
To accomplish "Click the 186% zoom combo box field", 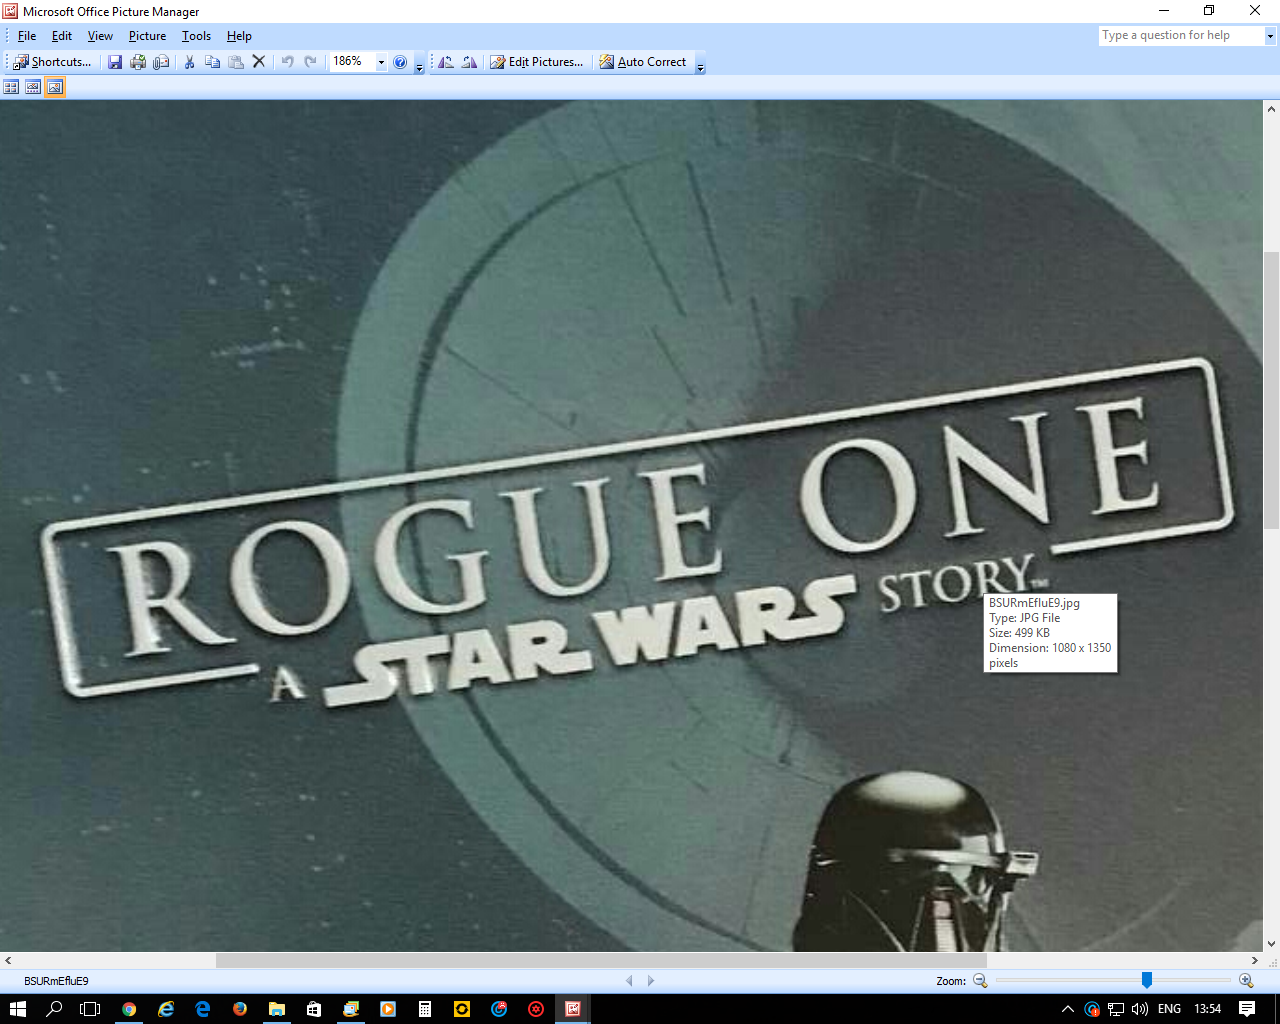I will (x=353, y=62).
